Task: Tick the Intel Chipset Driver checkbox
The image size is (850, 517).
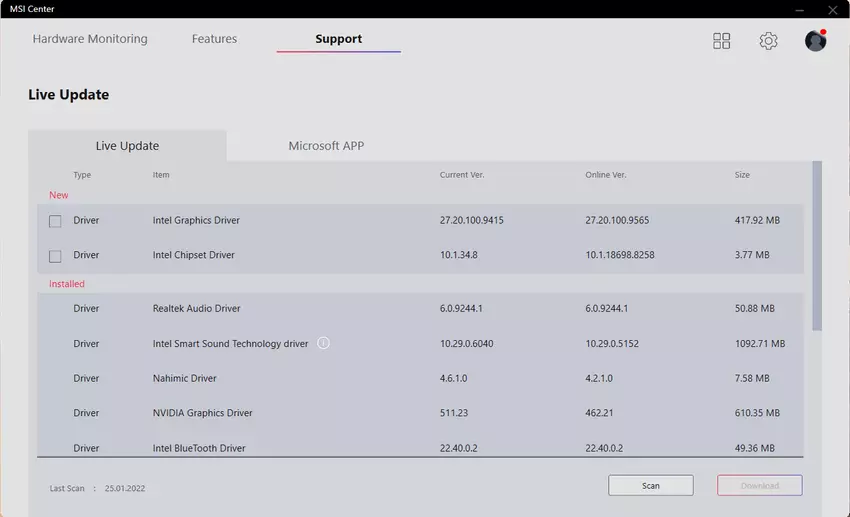Action: point(55,256)
